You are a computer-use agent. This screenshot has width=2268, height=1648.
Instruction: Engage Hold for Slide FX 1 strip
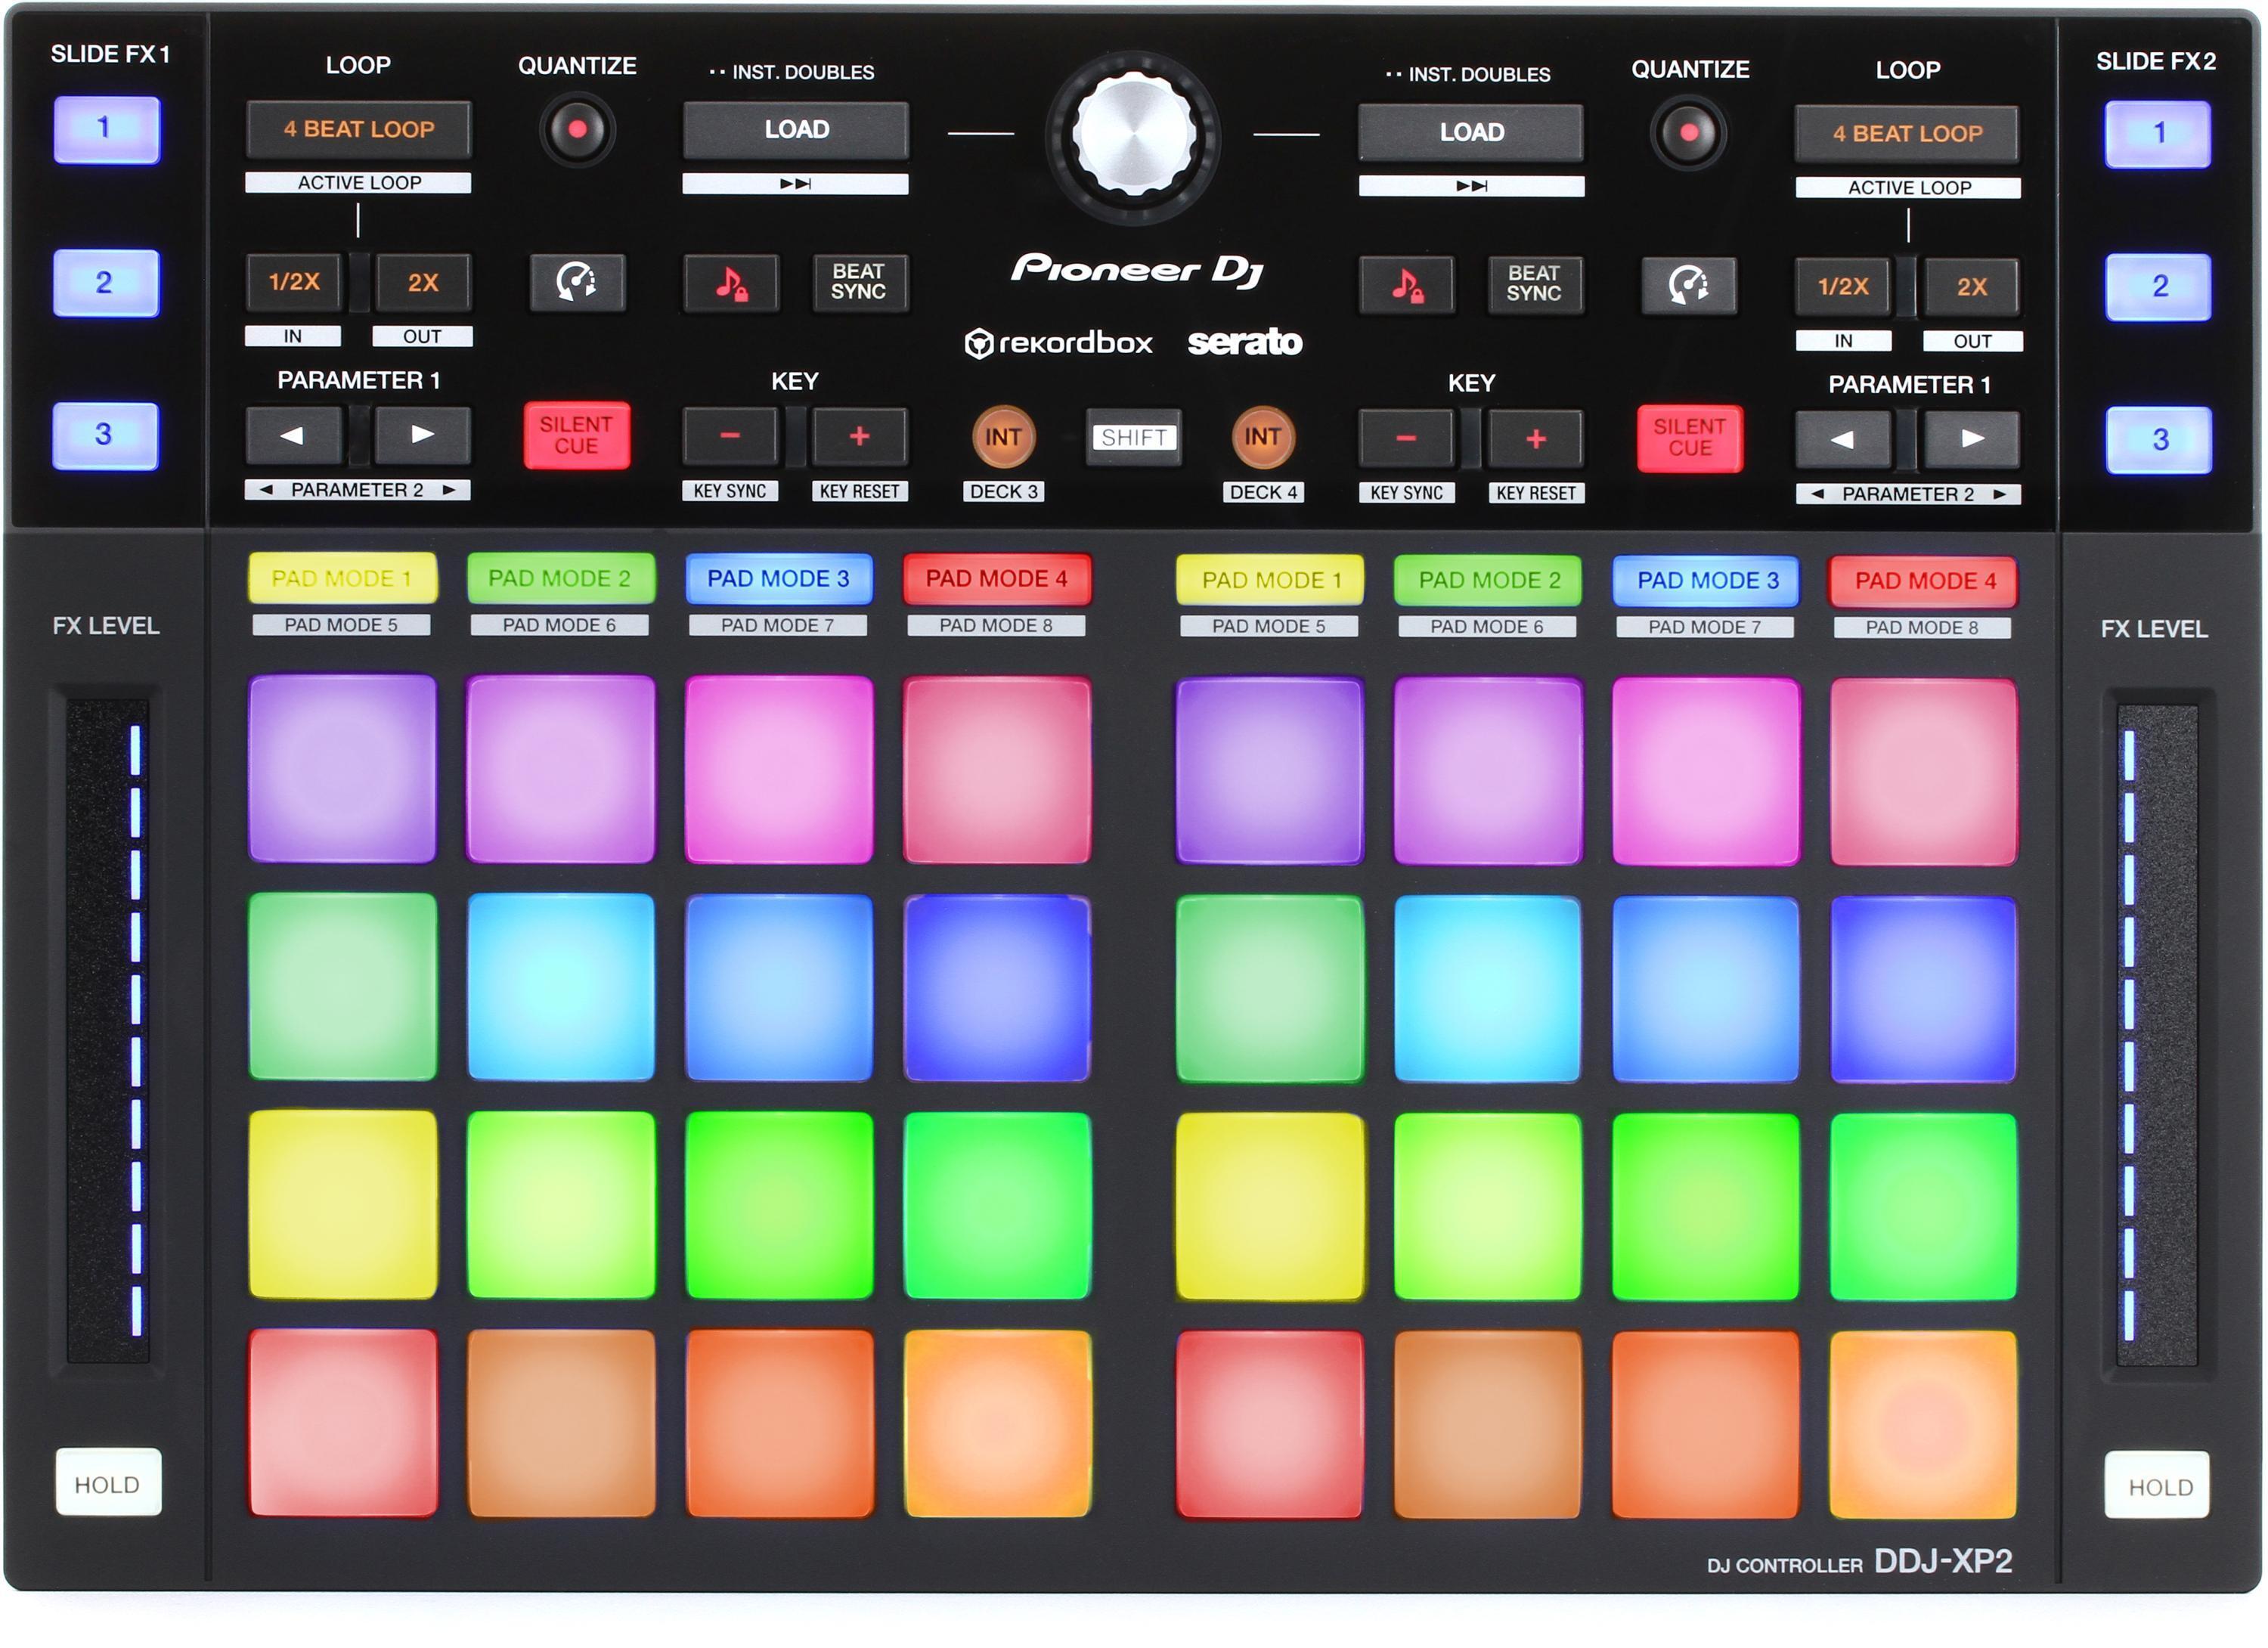tap(109, 1485)
